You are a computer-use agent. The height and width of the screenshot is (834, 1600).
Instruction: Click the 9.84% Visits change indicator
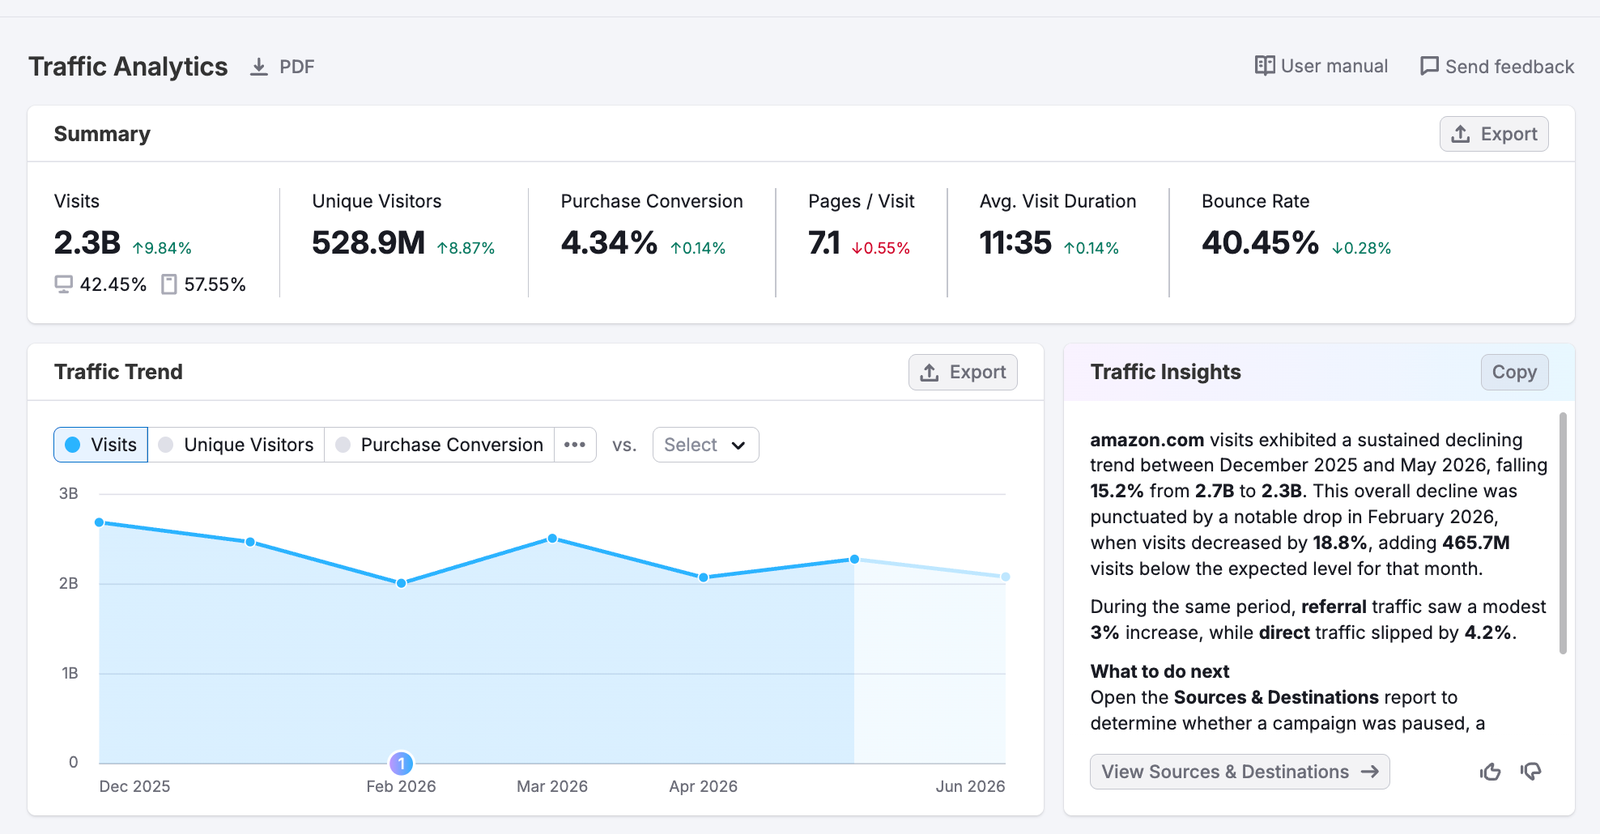tap(162, 248)
